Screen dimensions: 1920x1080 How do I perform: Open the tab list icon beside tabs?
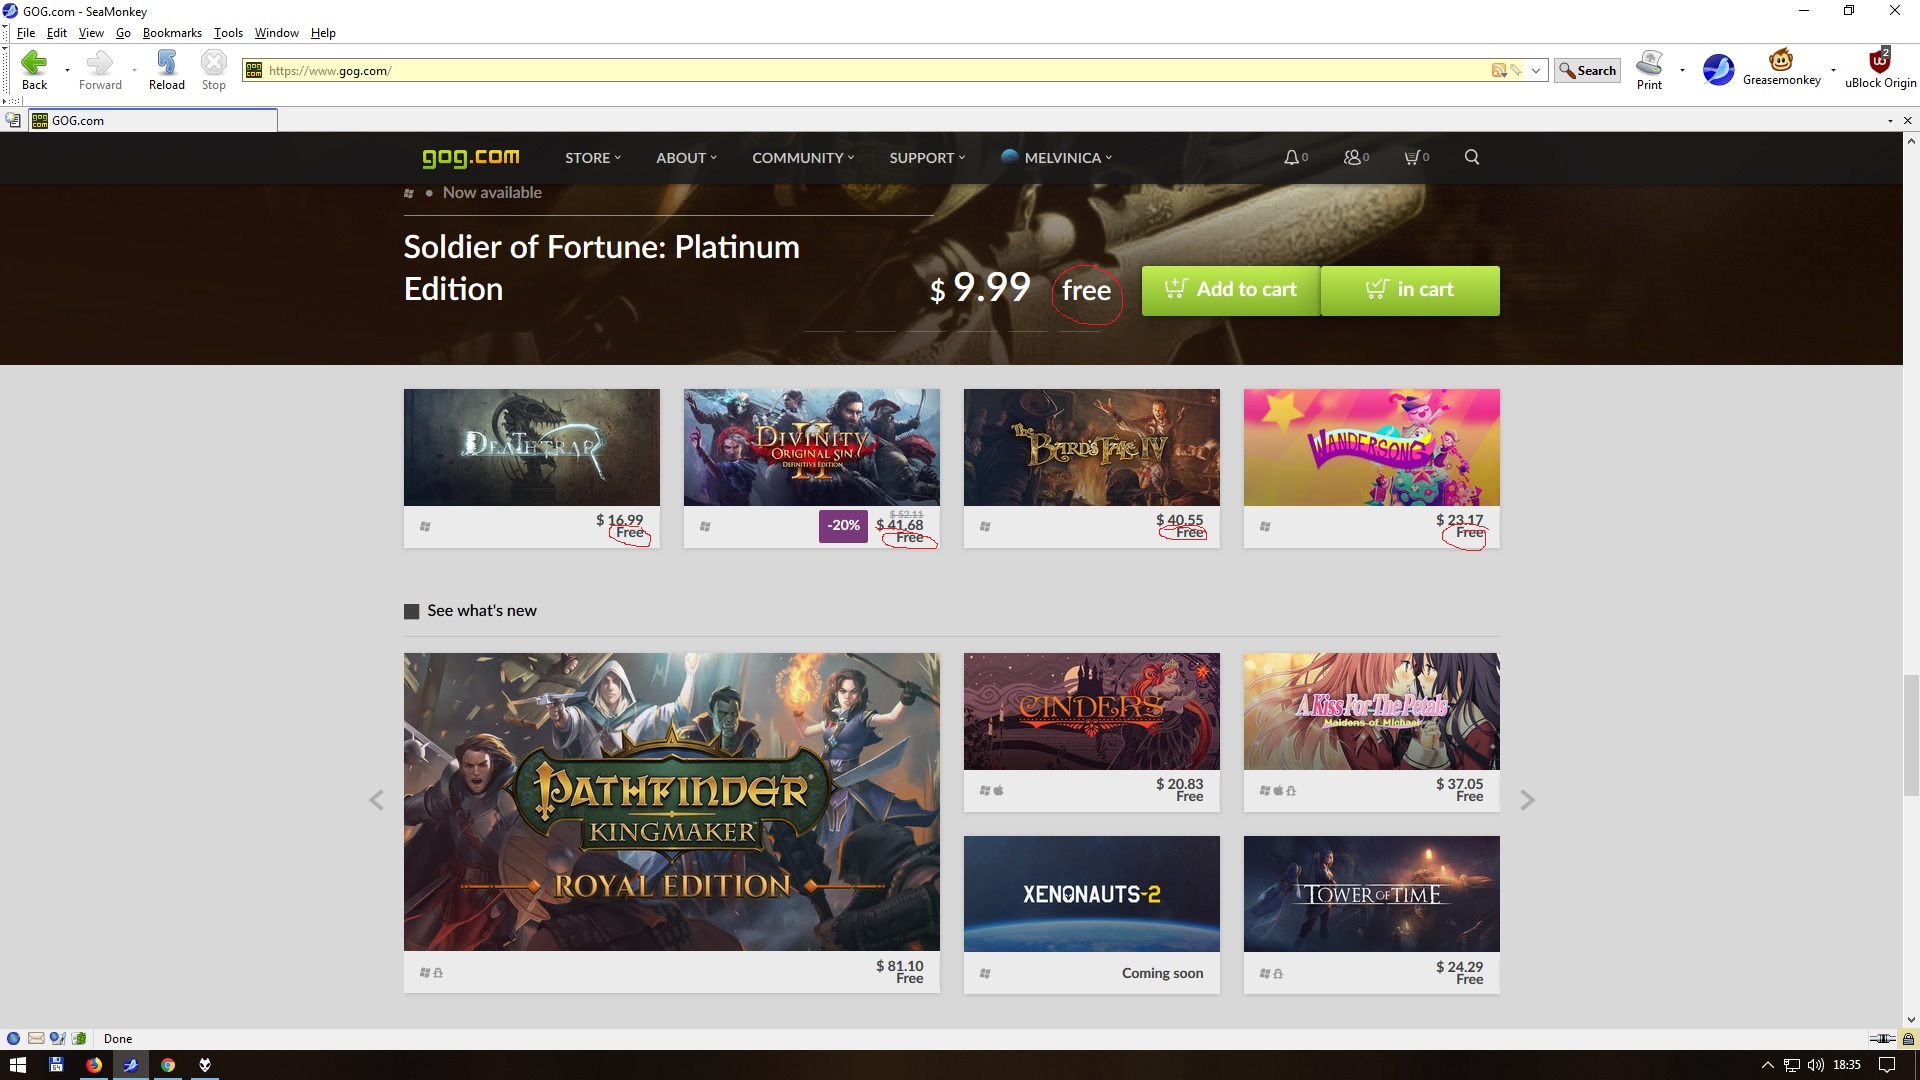pyautogui.click(x=13, y=120)
